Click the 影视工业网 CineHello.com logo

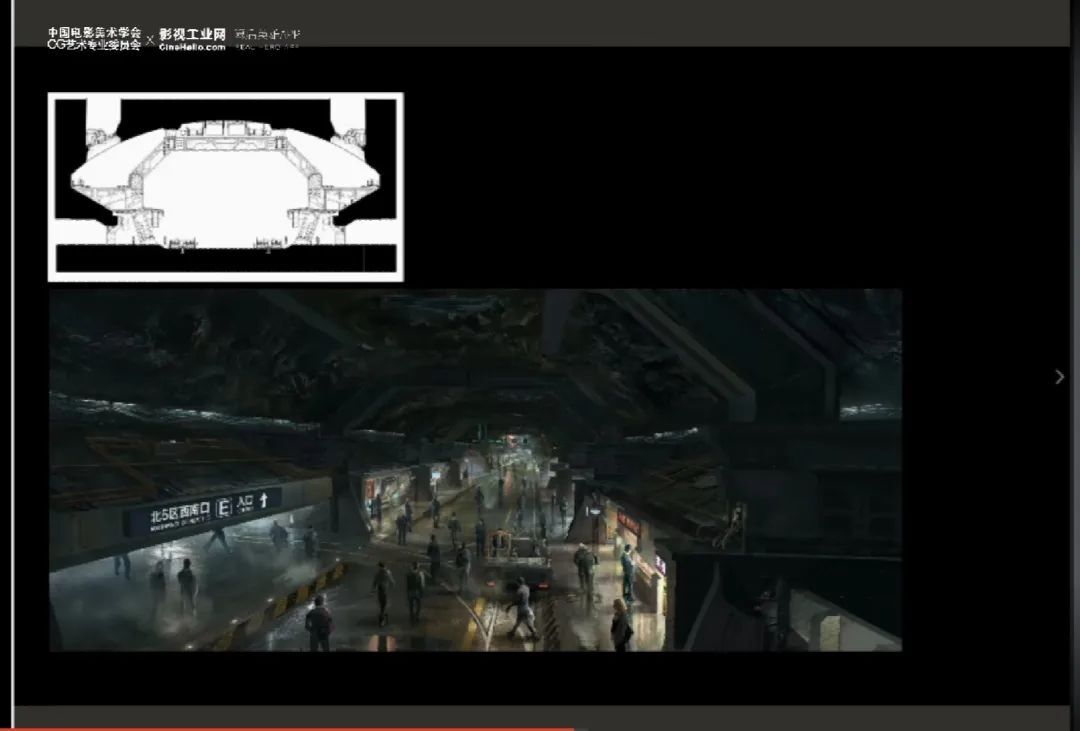[x=192, y=39]
